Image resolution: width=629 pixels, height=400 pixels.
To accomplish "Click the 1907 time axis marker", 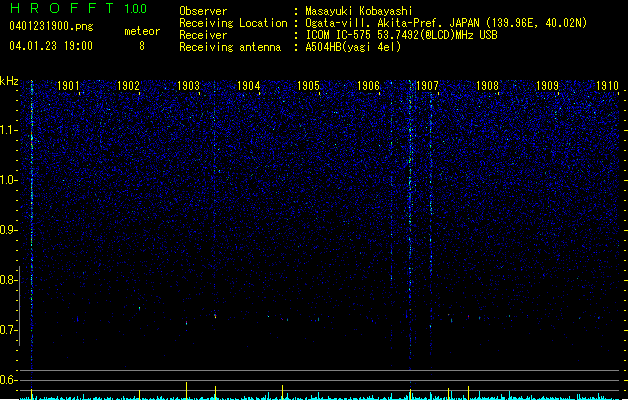I will [x=428, y=85].
